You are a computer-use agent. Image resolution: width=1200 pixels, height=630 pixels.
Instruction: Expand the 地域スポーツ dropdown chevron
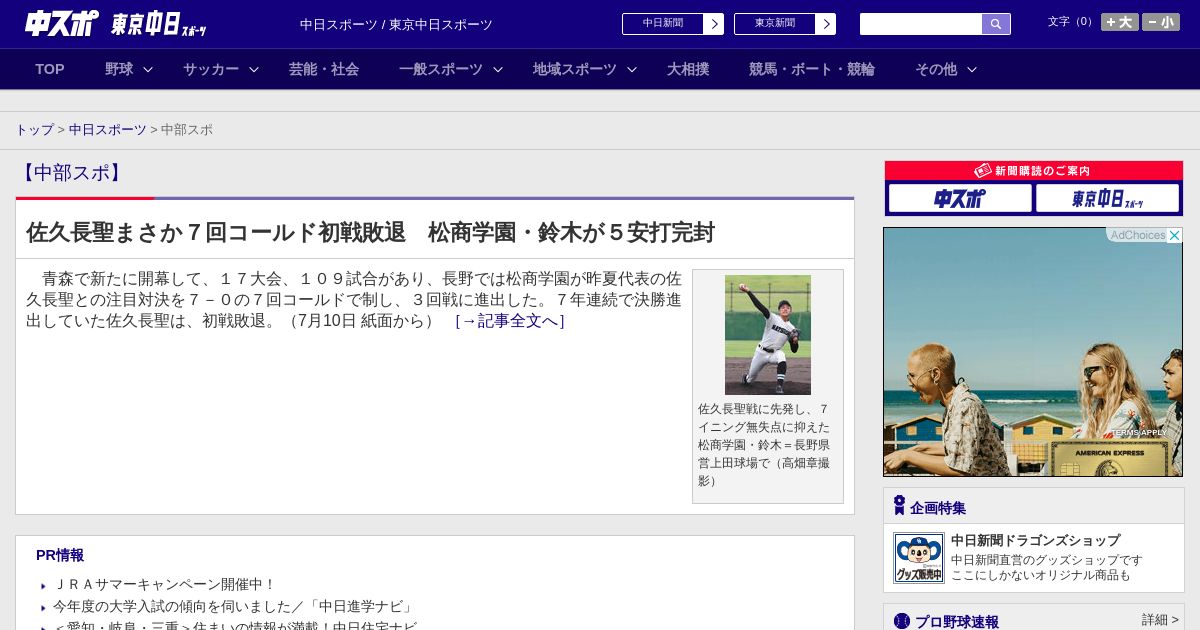click(632, 70)
